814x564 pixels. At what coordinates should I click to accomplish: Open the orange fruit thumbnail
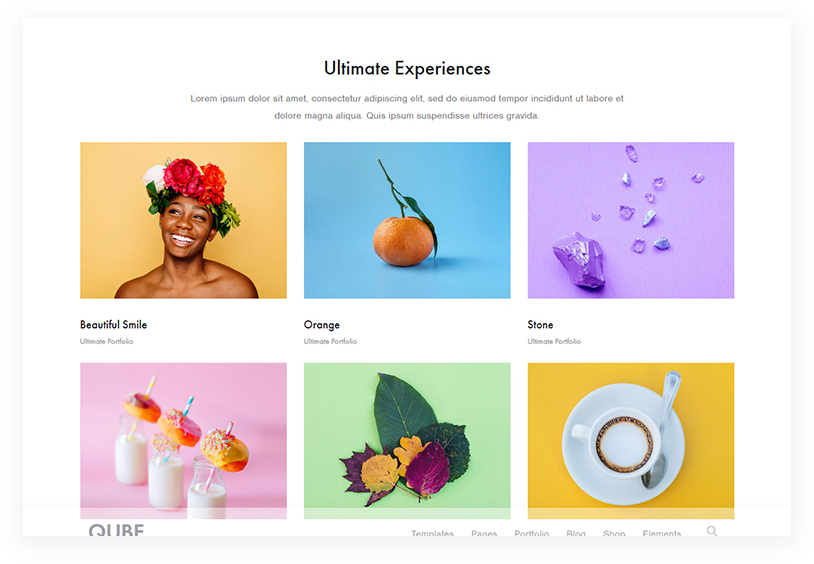[x=407, y=220]
